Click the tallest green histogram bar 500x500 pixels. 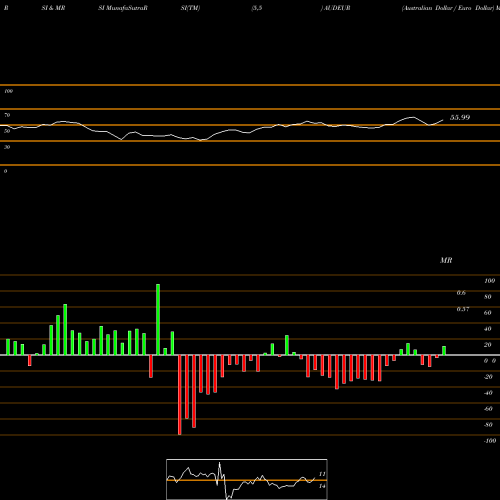tap(158, 319)
